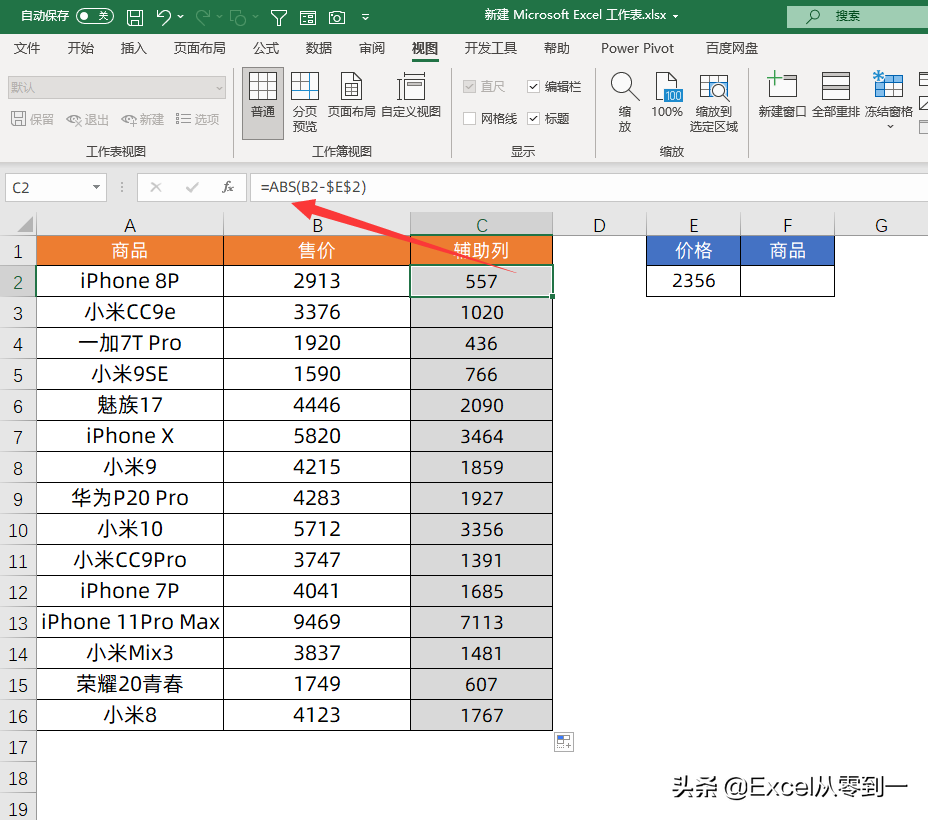Toggle the 编辑栏 checkbox

(x=533, y=87)
